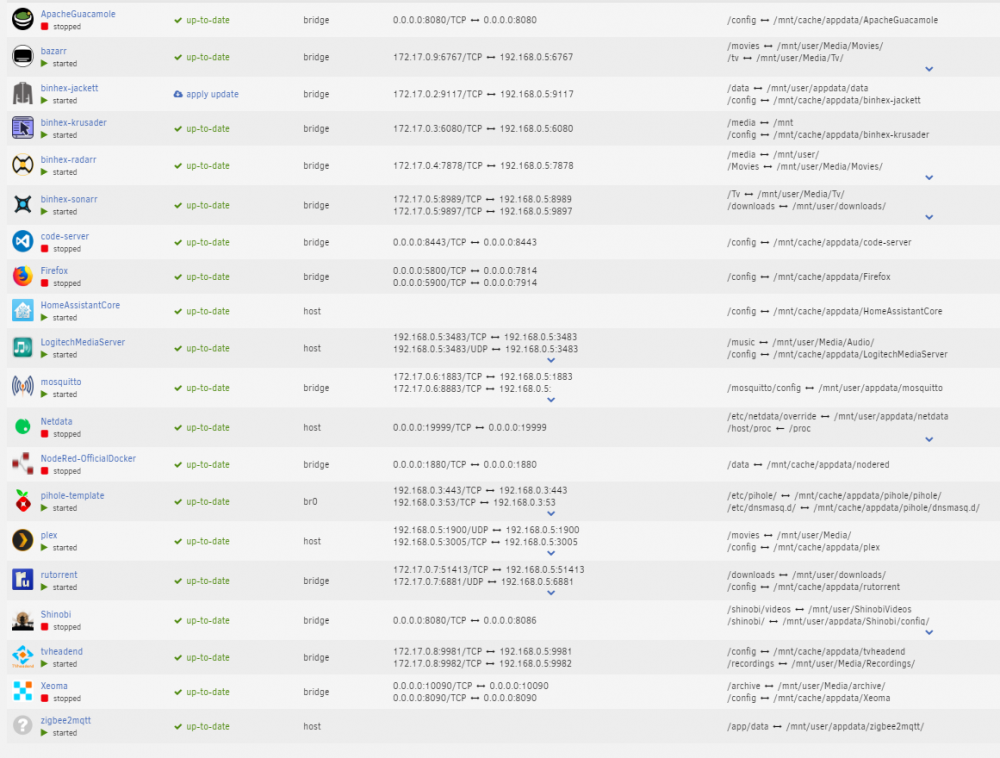This screenshot has height=758, width=1000.
Task: Open the LogitechMediaServer music icon
Action: (22, 347)
